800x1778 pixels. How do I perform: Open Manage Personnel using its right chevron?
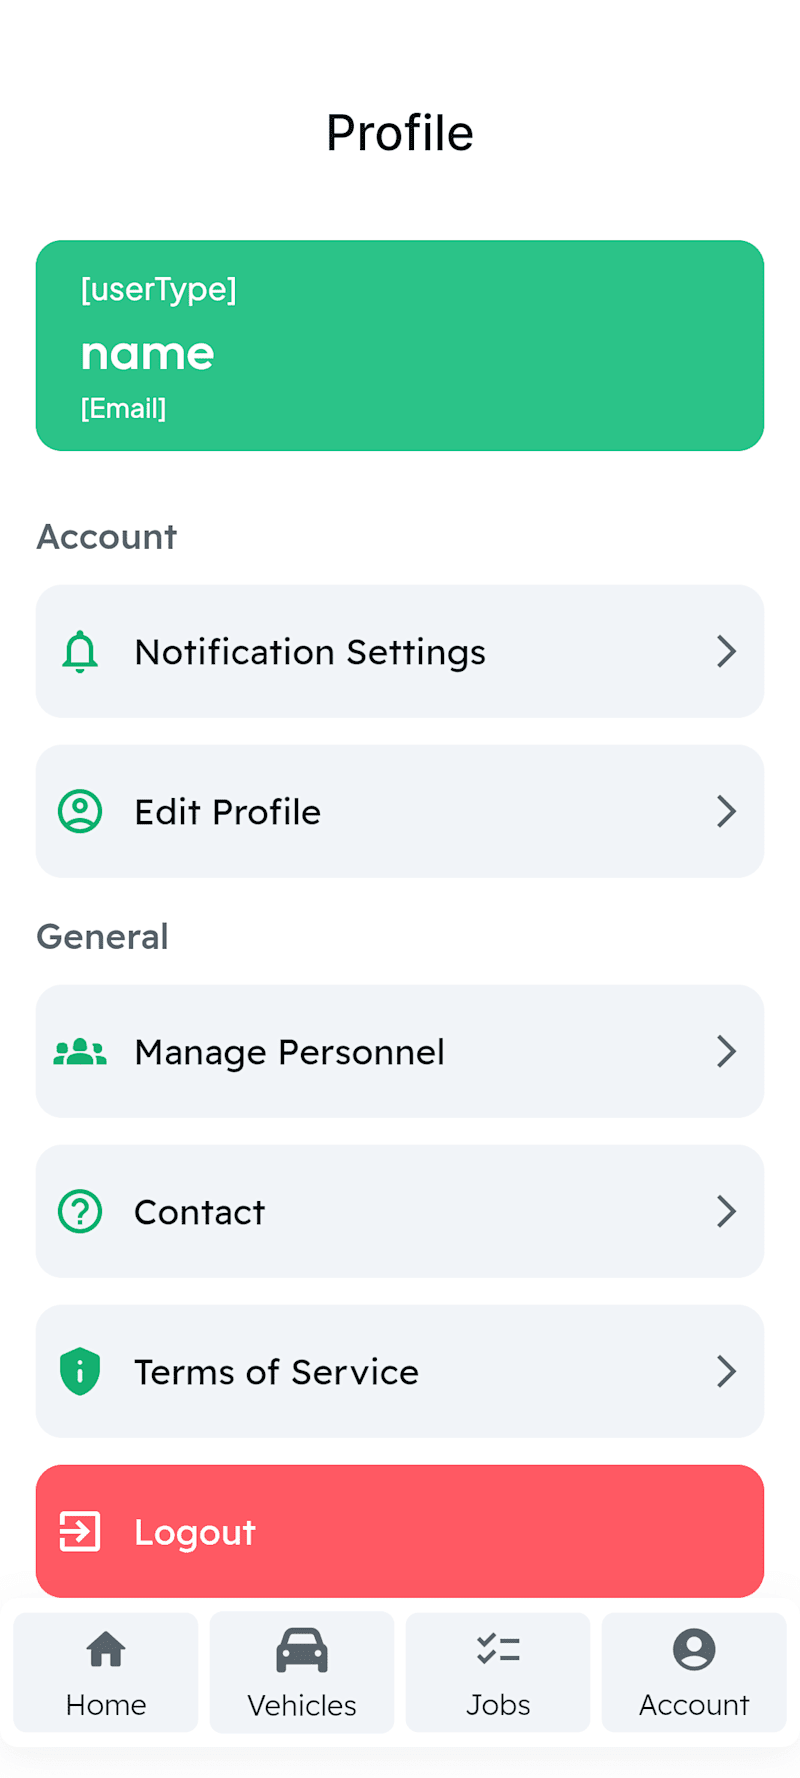(x=727, y=1051)
